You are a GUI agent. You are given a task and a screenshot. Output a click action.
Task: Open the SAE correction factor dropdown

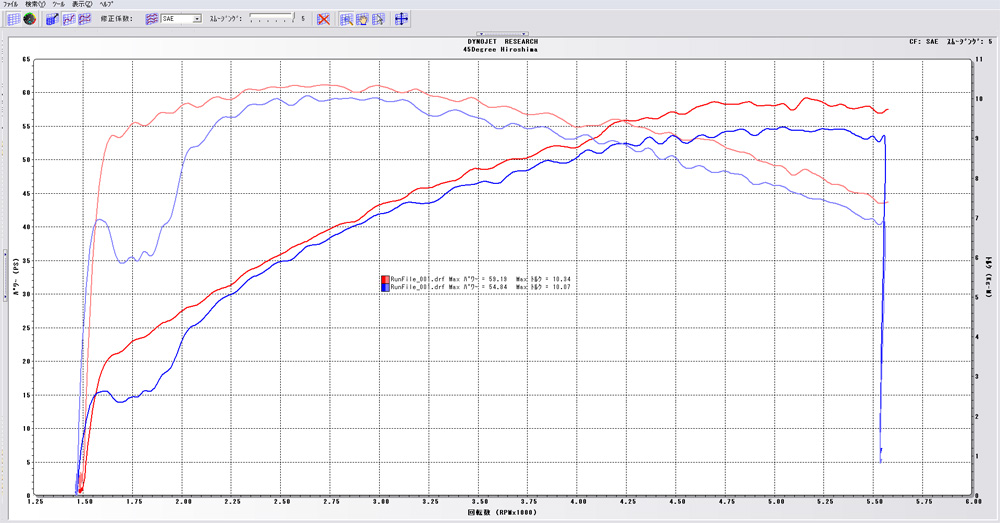[197, 18]
